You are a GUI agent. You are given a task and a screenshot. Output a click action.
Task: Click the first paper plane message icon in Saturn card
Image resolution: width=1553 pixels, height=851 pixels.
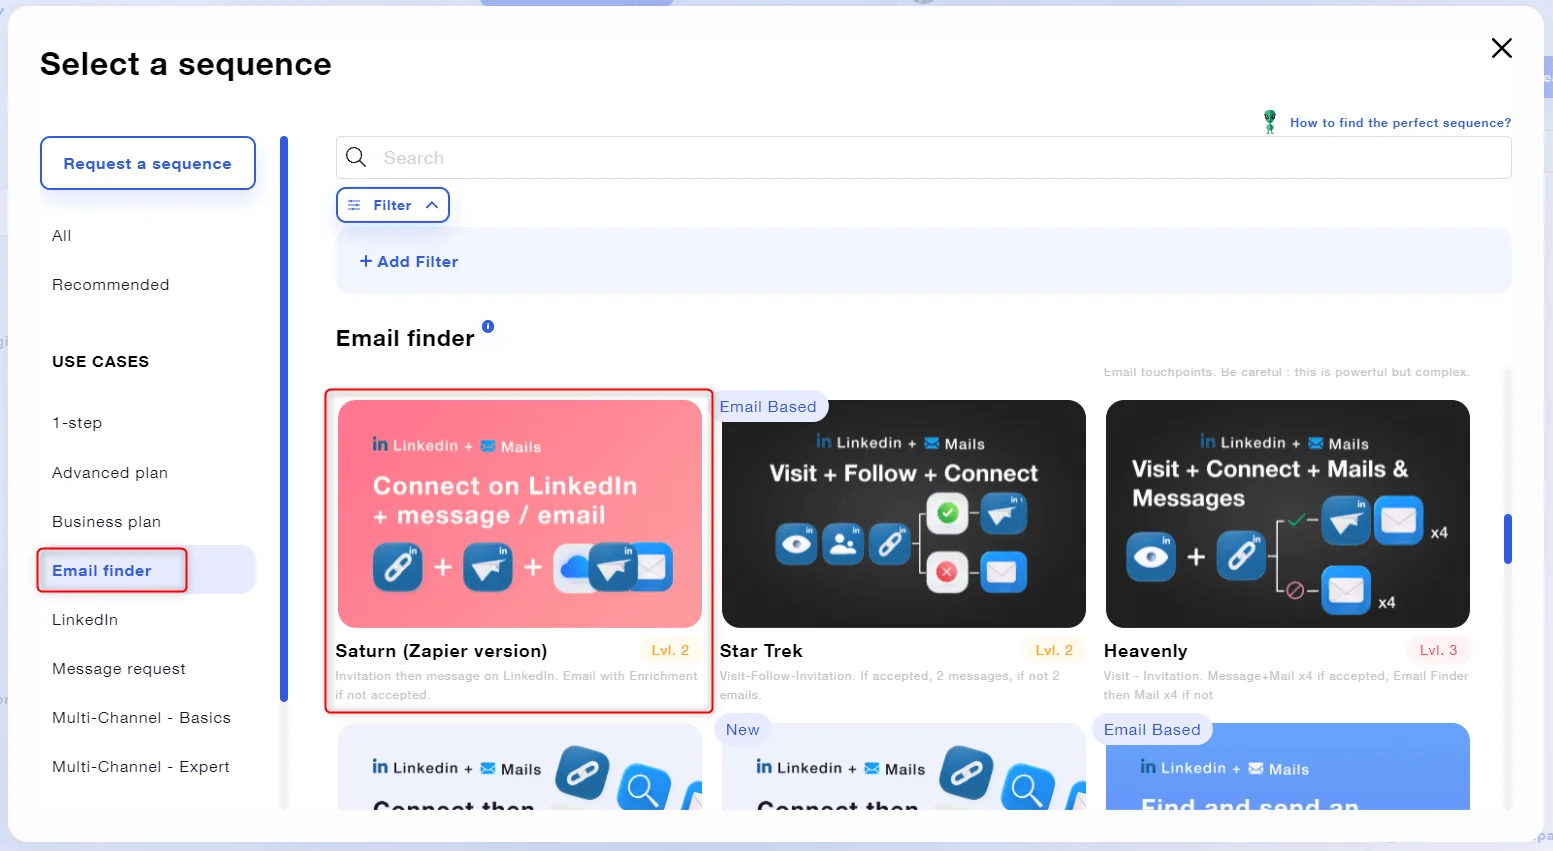click(488, 567)
